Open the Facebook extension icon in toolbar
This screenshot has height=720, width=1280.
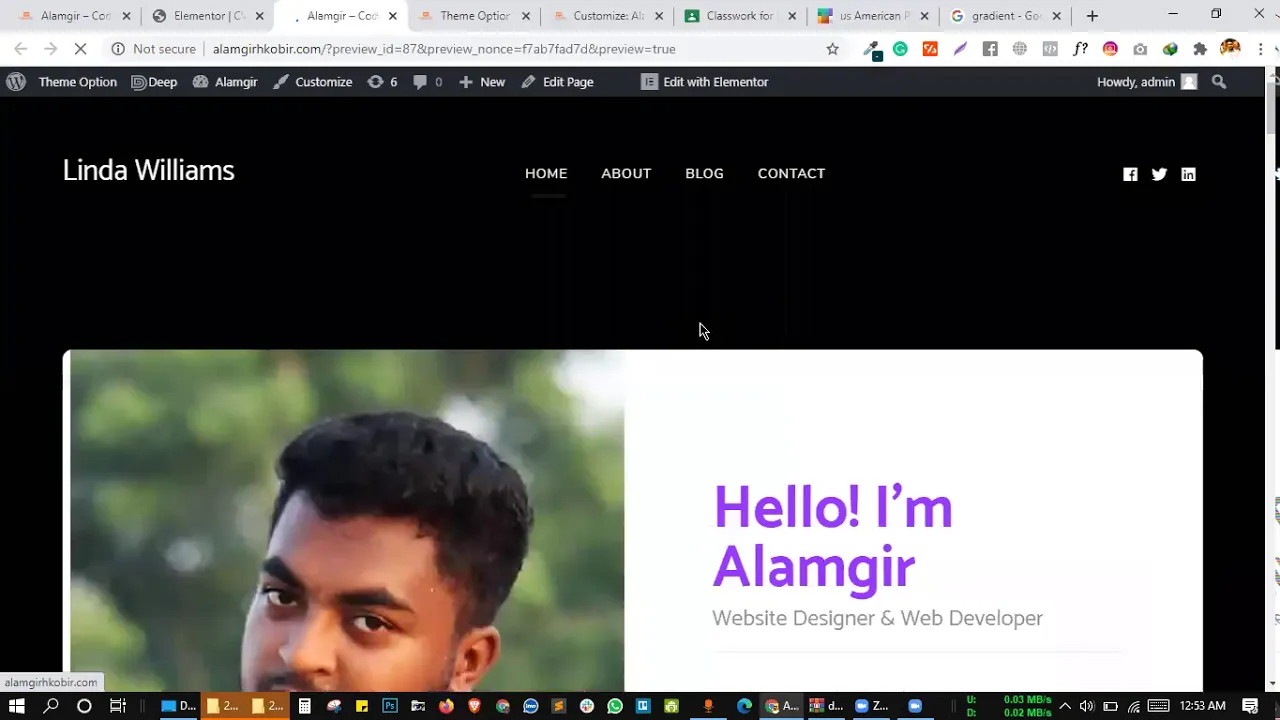(x=990, y=49)
